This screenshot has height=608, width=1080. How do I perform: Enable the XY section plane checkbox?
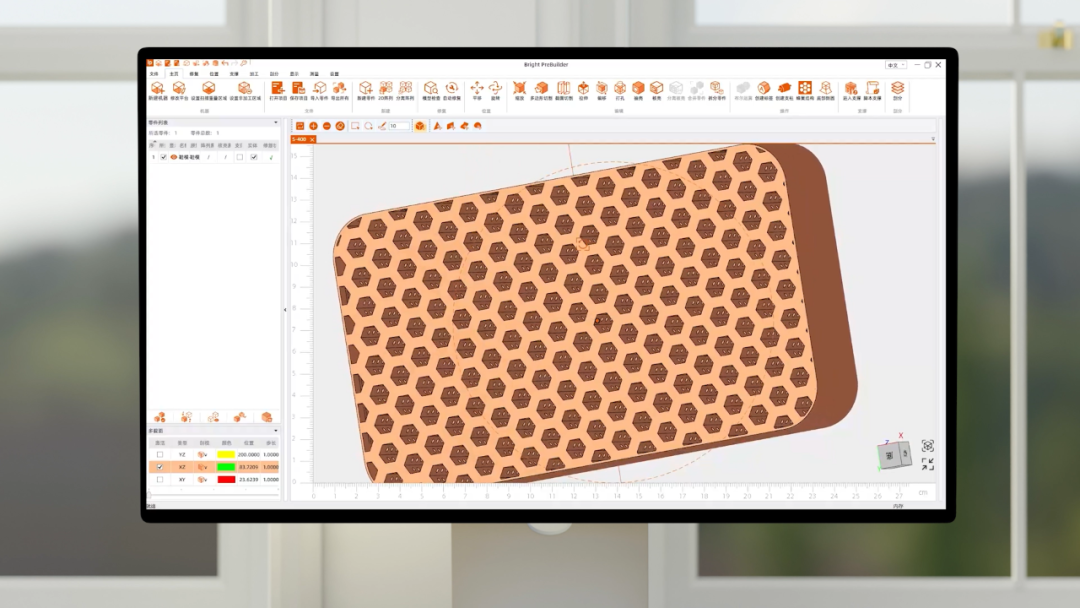coord(160,479)
